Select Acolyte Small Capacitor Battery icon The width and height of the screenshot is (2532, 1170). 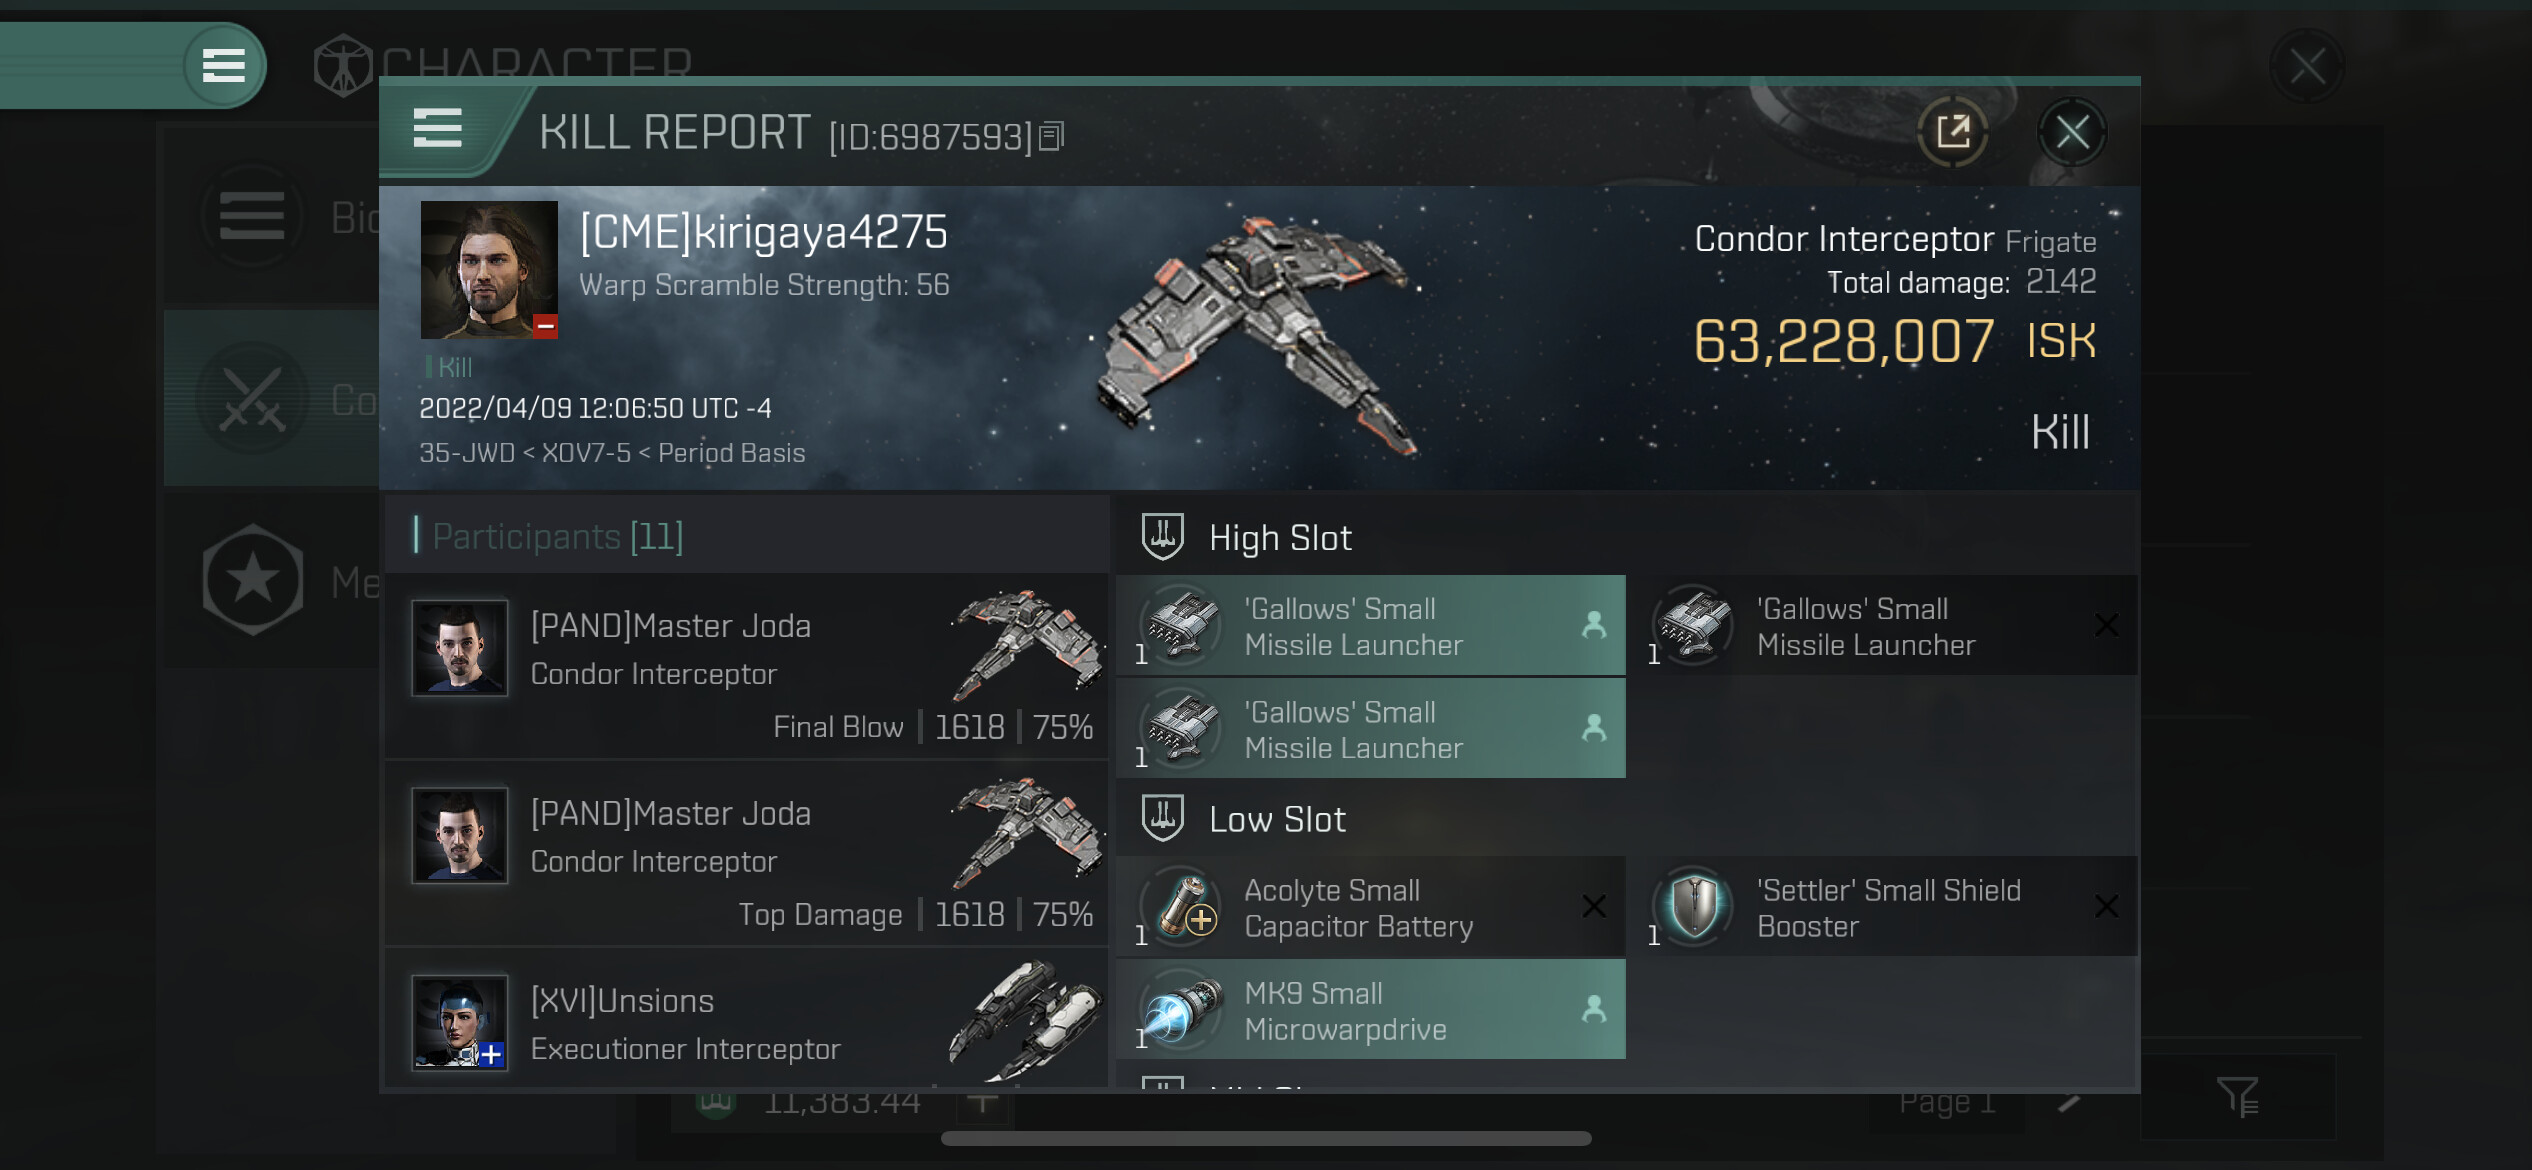pos(1182,907)
